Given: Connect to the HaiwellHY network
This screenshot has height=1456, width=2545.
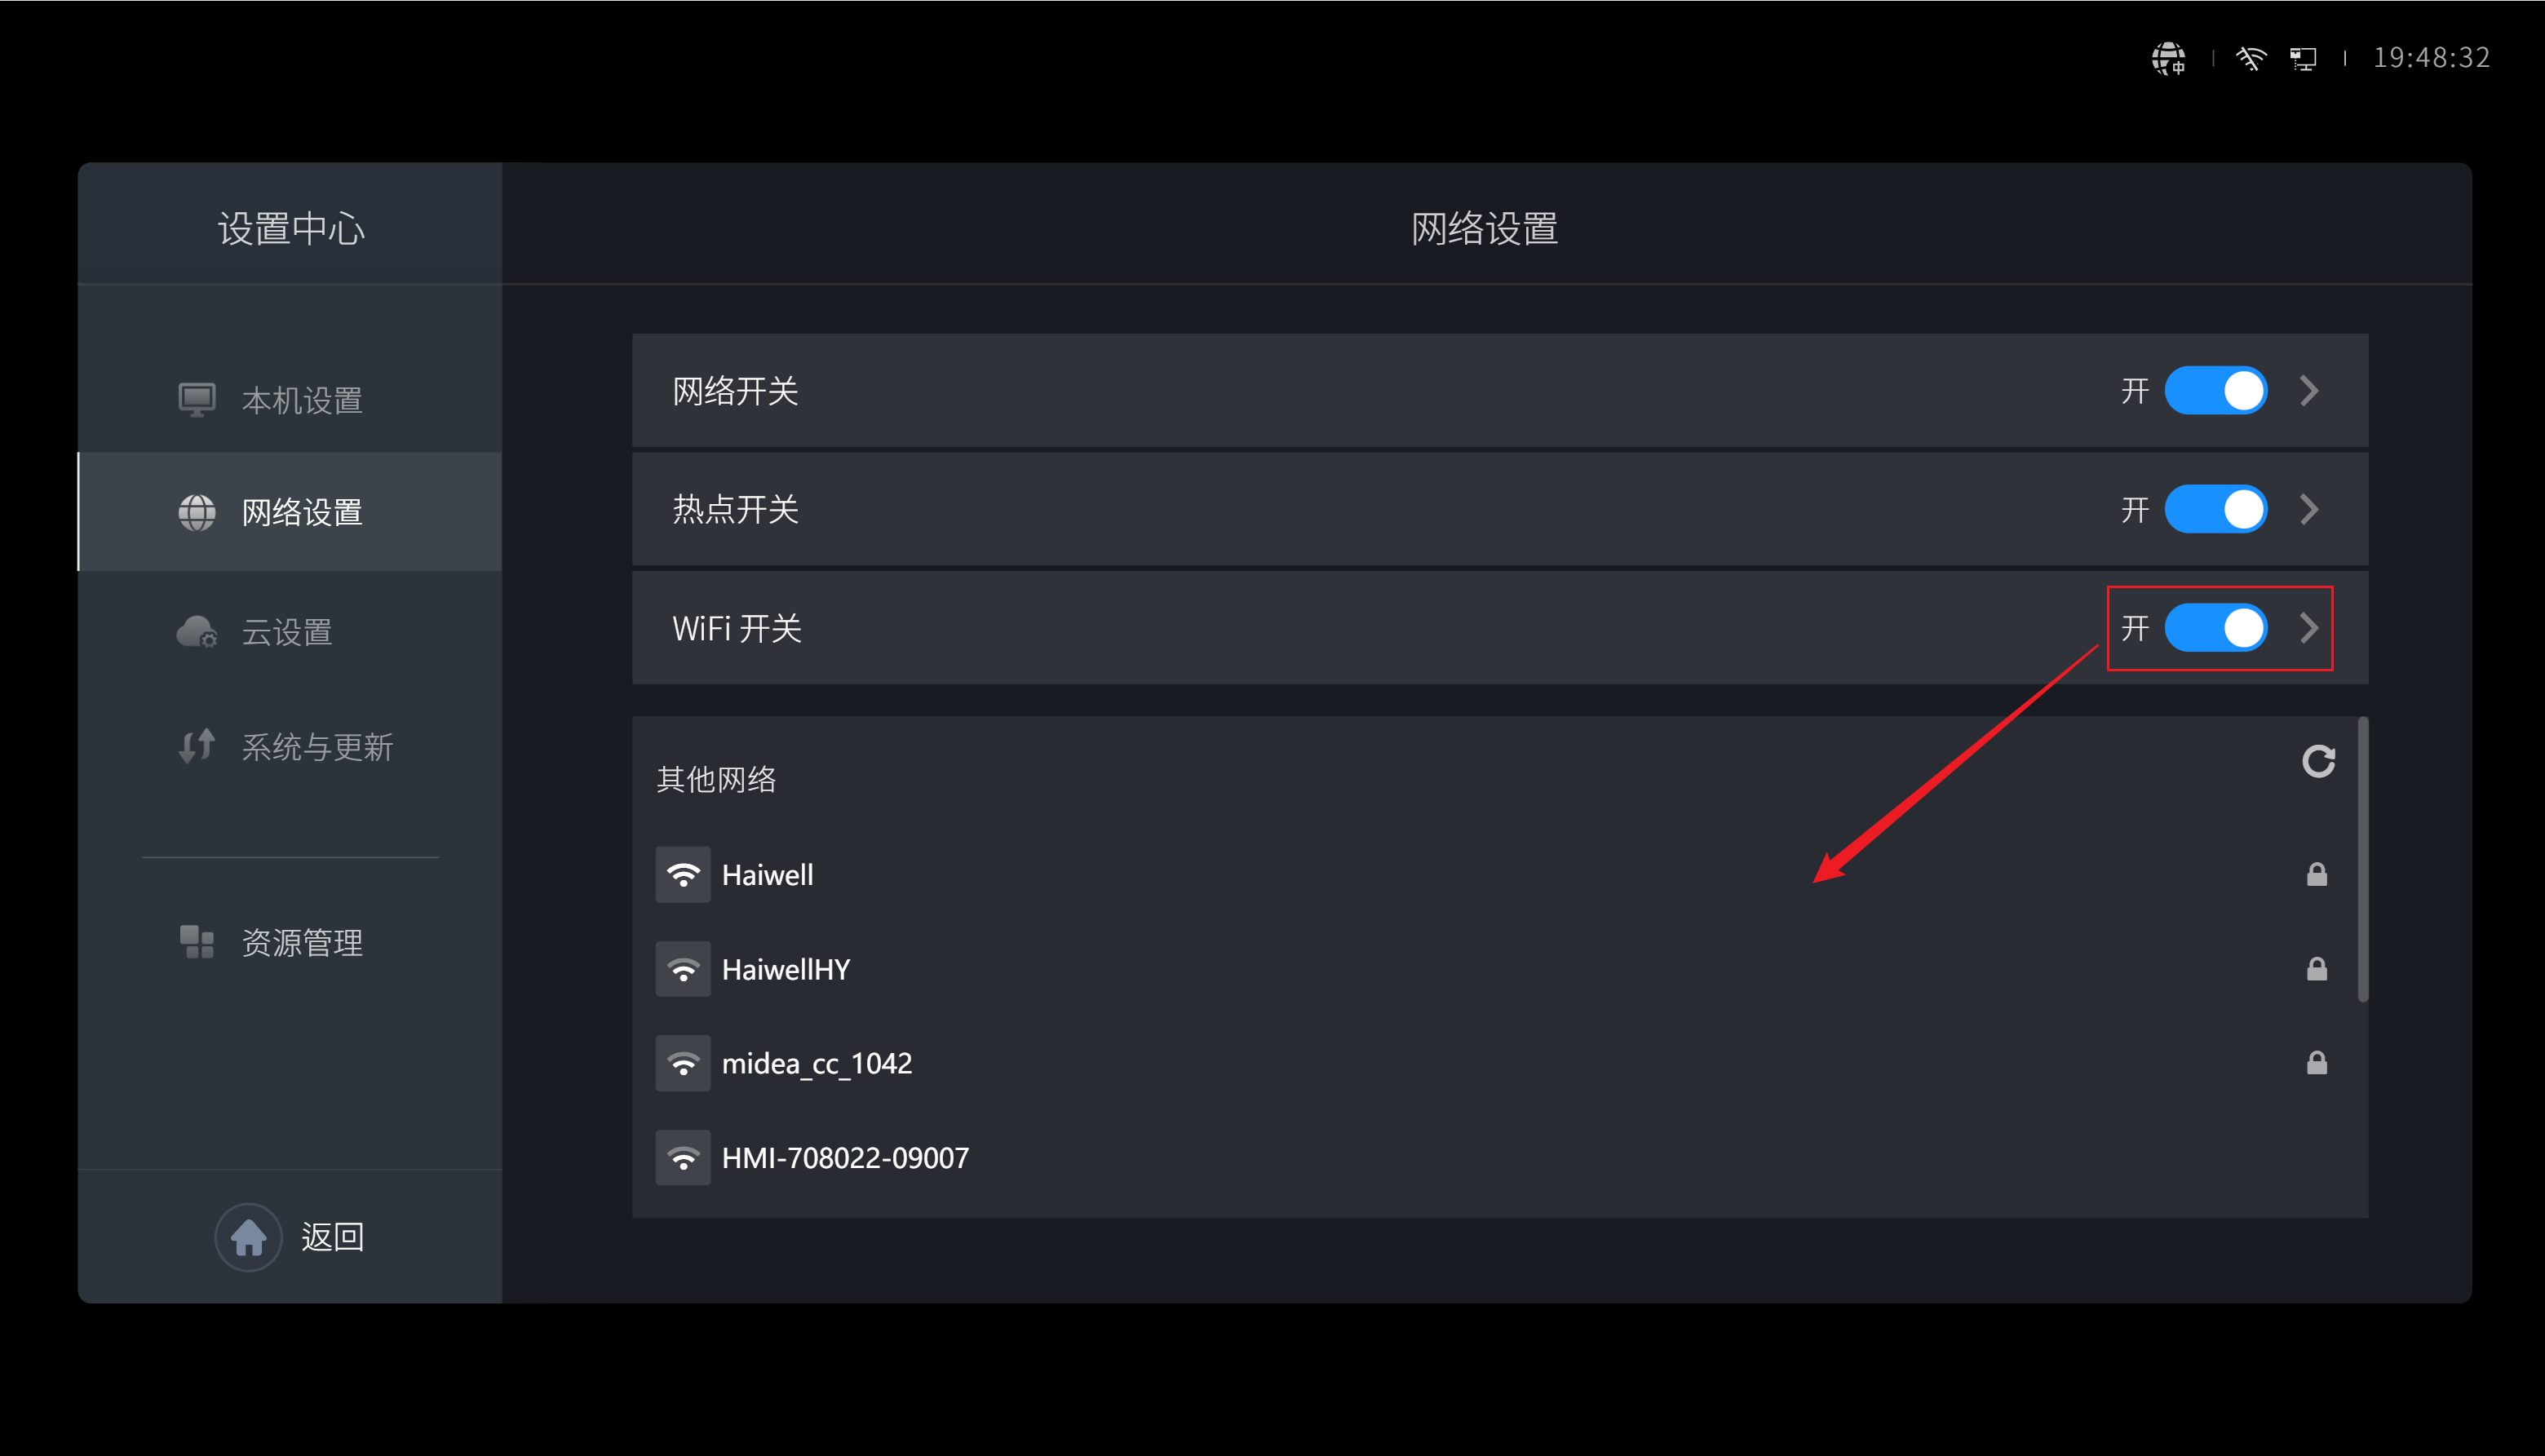Looking at the screenshot, I should 1500,969.
